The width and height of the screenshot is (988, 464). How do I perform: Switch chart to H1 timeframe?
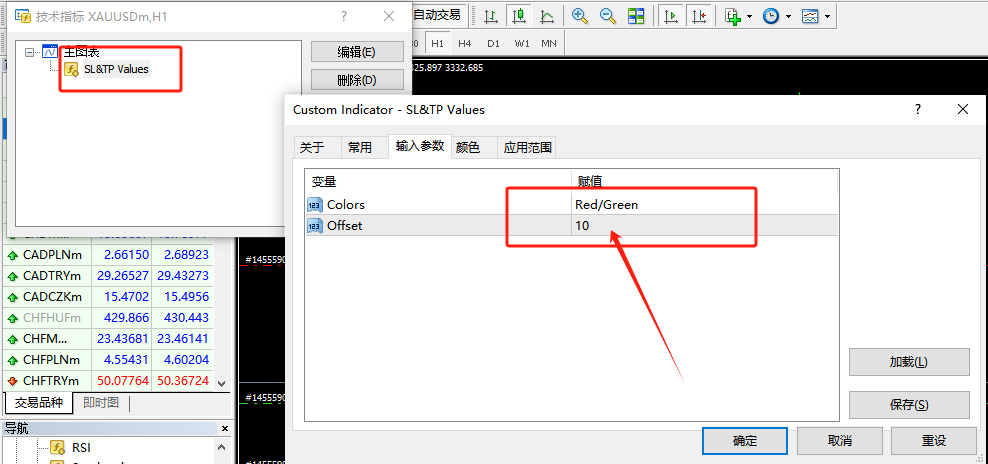click(437, 43)
